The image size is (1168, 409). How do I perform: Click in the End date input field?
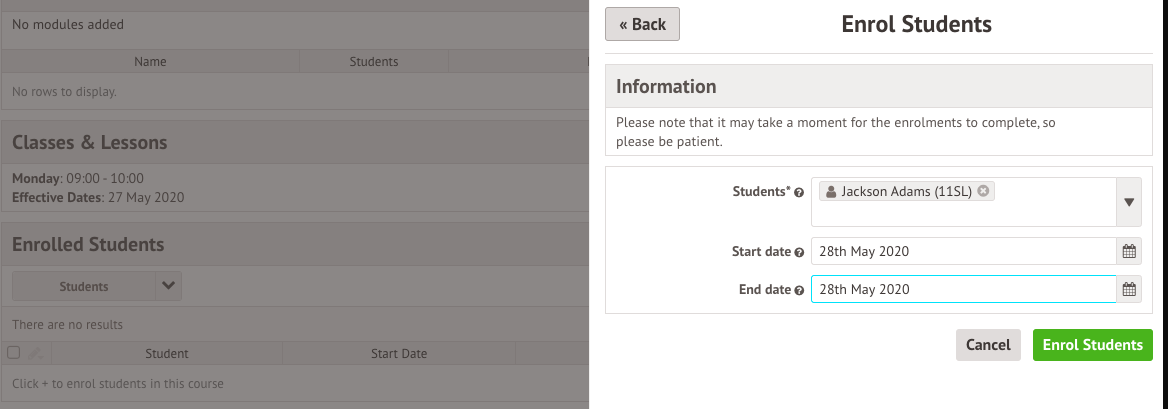[962, 290]
